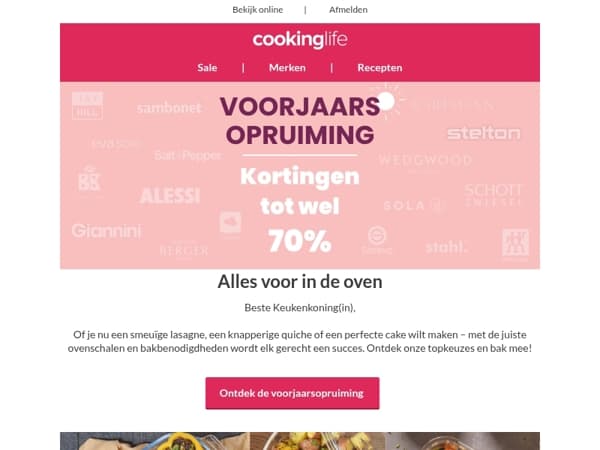Click the oven dishes photo
The width and height of the screenshot is (600, 450).
click(300, 441)
